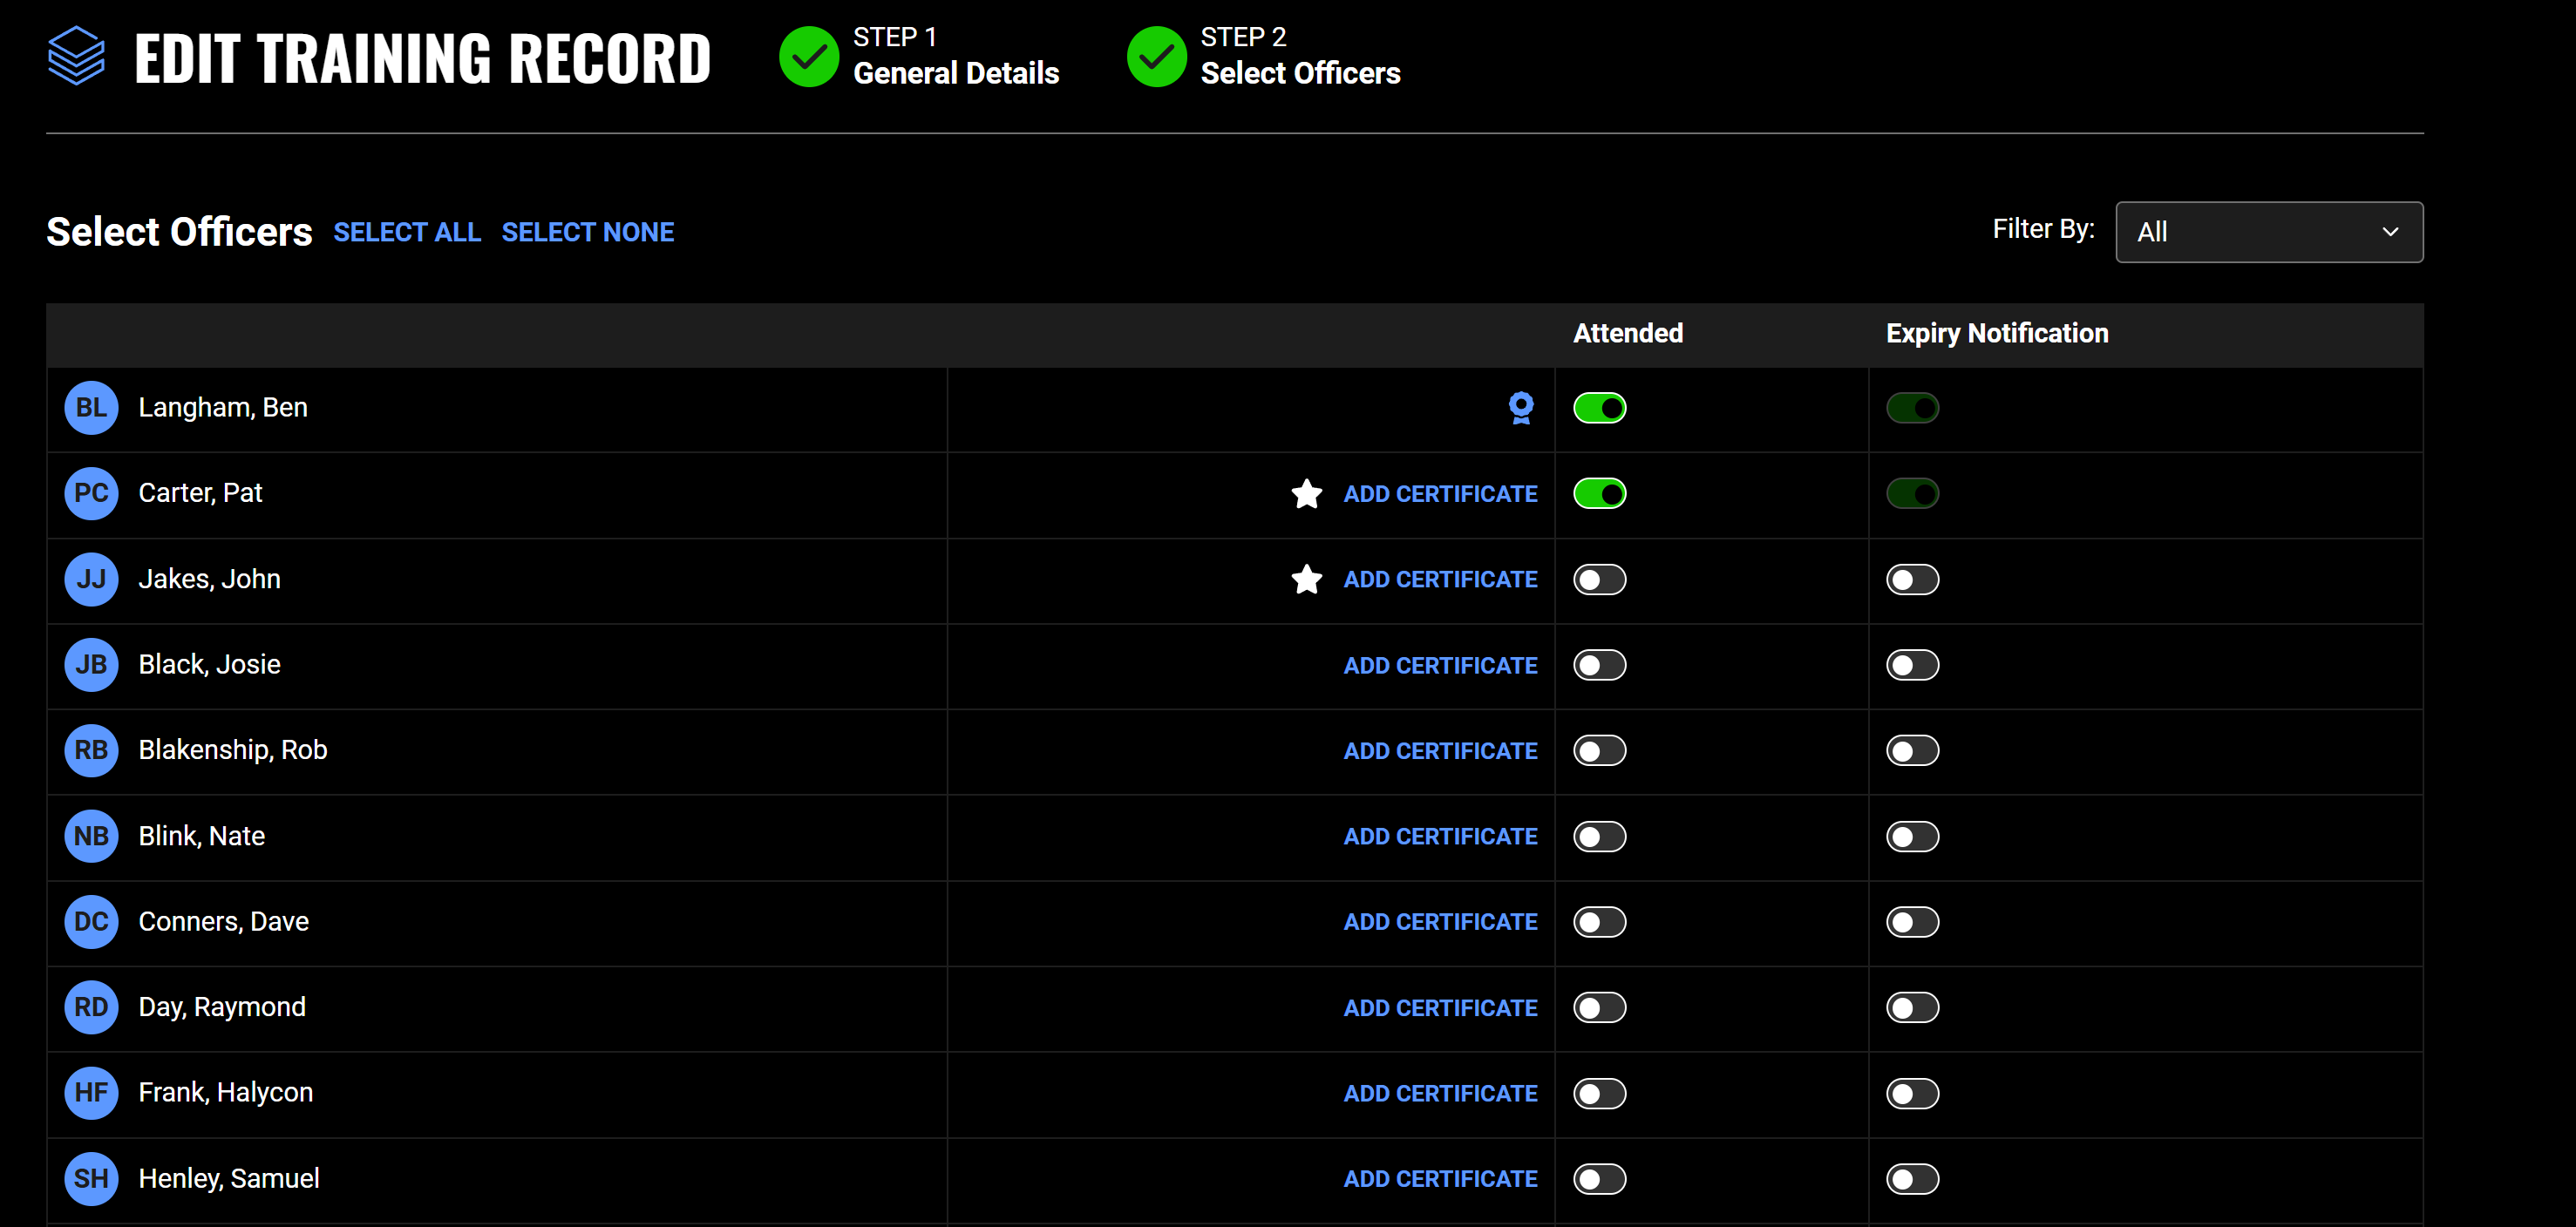Add certificate for Day, Raymond

click(1440, 1008)
